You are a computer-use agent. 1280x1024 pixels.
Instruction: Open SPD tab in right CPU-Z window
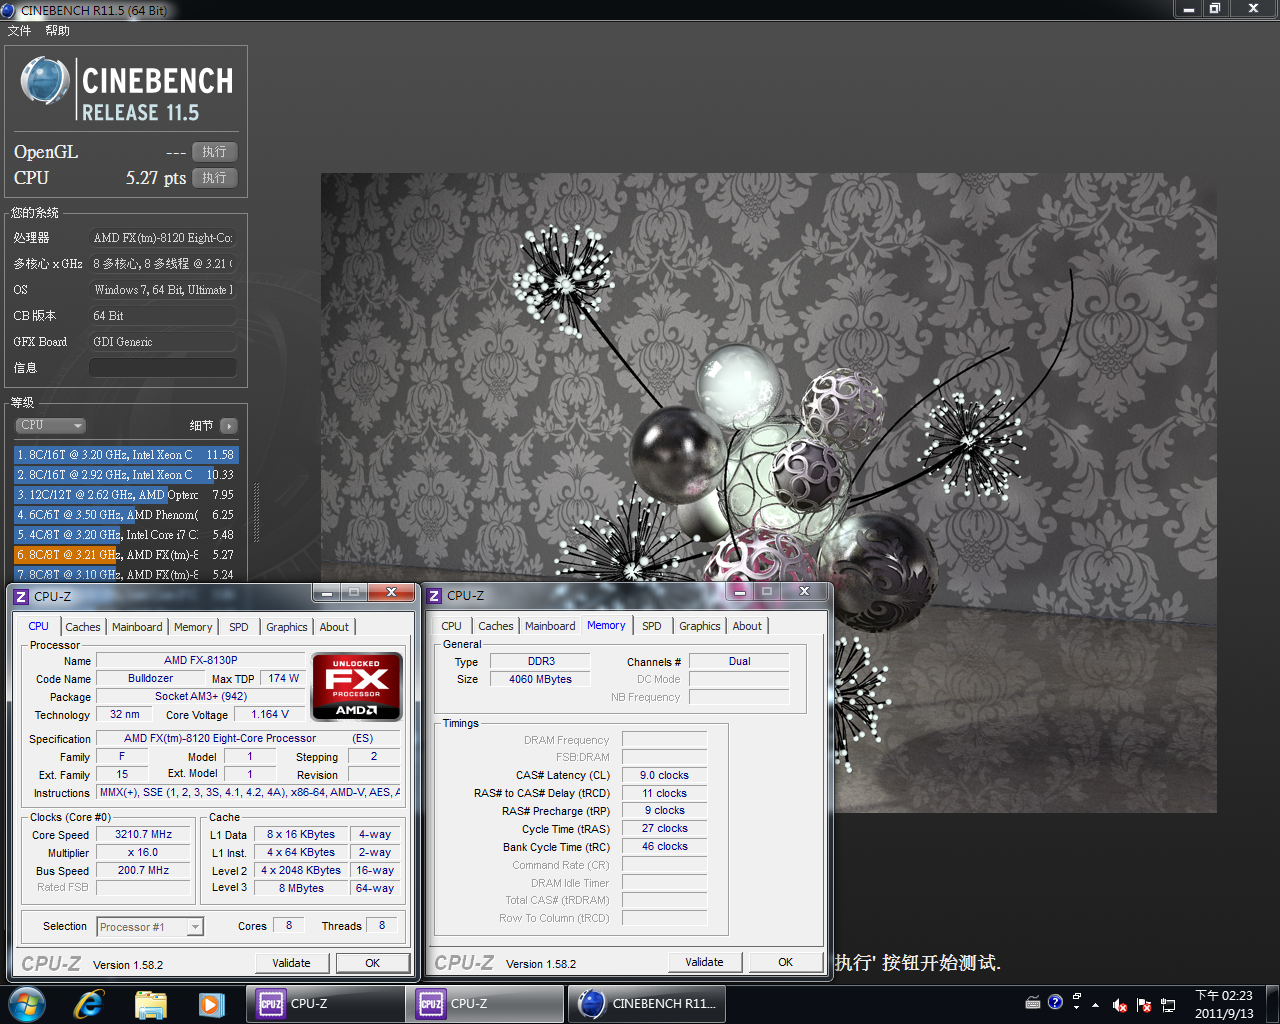click(x=652, y=626)
